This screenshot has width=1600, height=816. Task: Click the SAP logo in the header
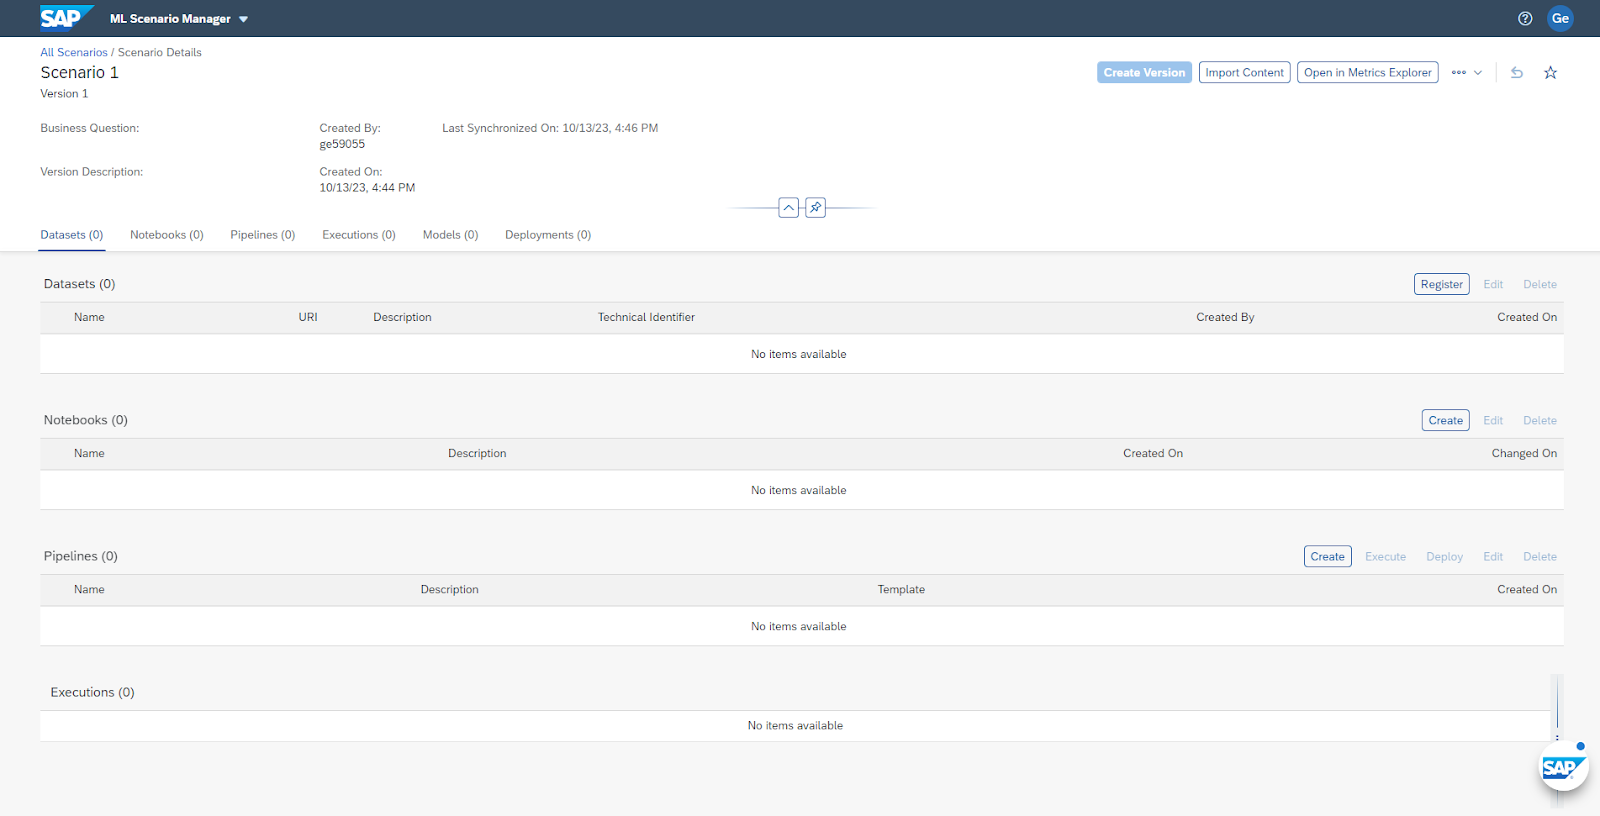(64, 18)
